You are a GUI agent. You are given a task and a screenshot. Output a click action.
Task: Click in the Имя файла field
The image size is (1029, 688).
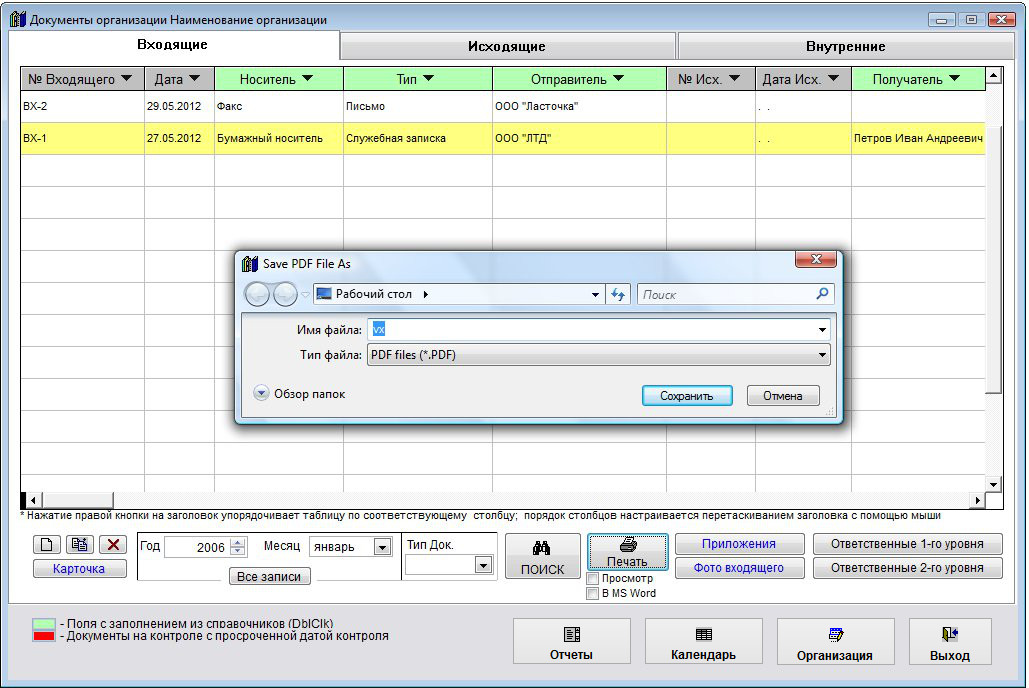coord(590,329)
